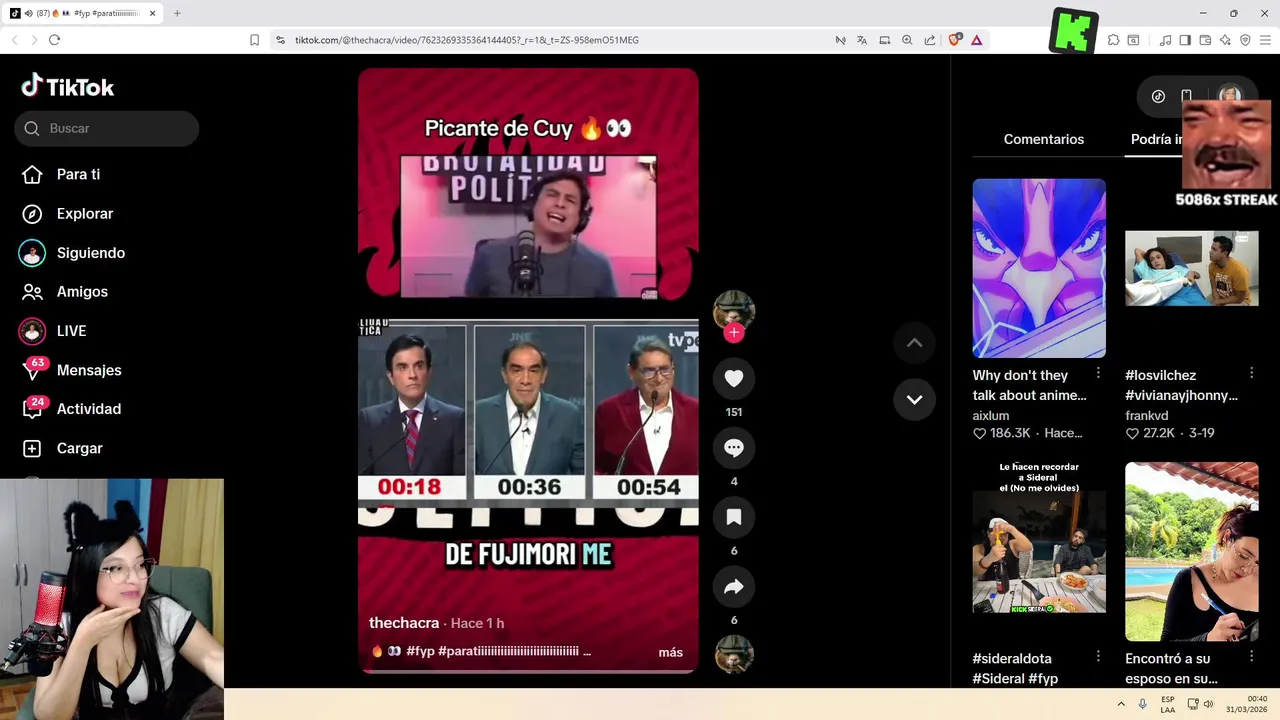
Task: Open thechacra profile avatar above plus badge
Action: tap(734, 310)
